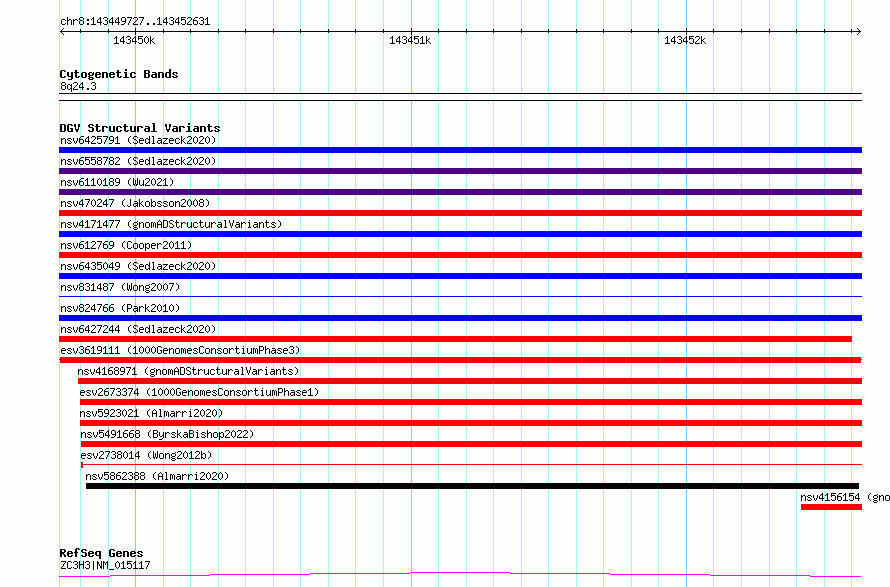Open nsv612769 (Cooper2011) variant label
The image size is (890, 587).
(x=126, y=245)
